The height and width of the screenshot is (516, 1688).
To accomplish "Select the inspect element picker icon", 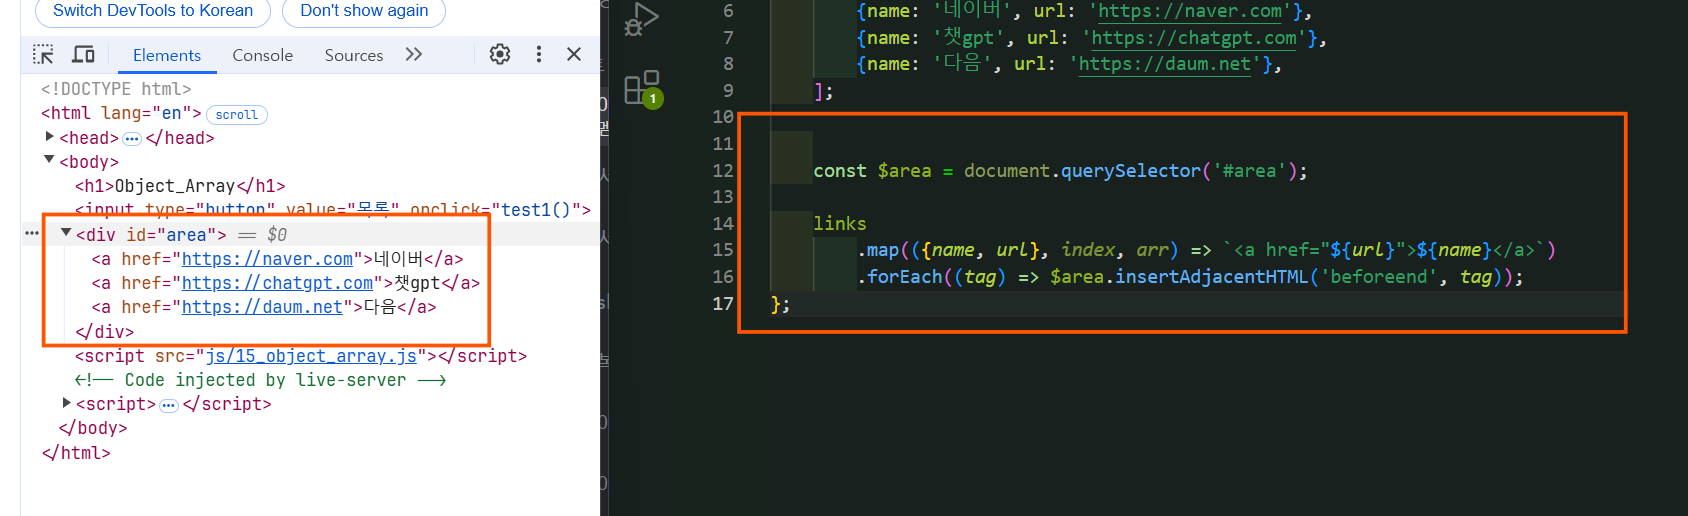I will 43,54.
